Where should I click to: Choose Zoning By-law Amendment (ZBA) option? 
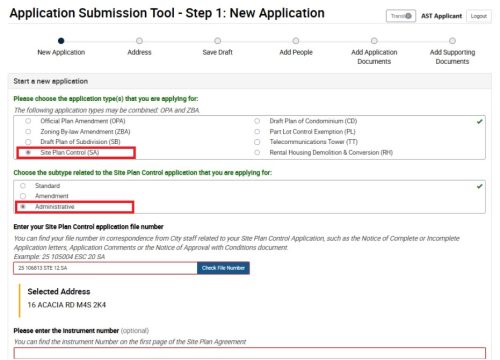tap(28, 132)
